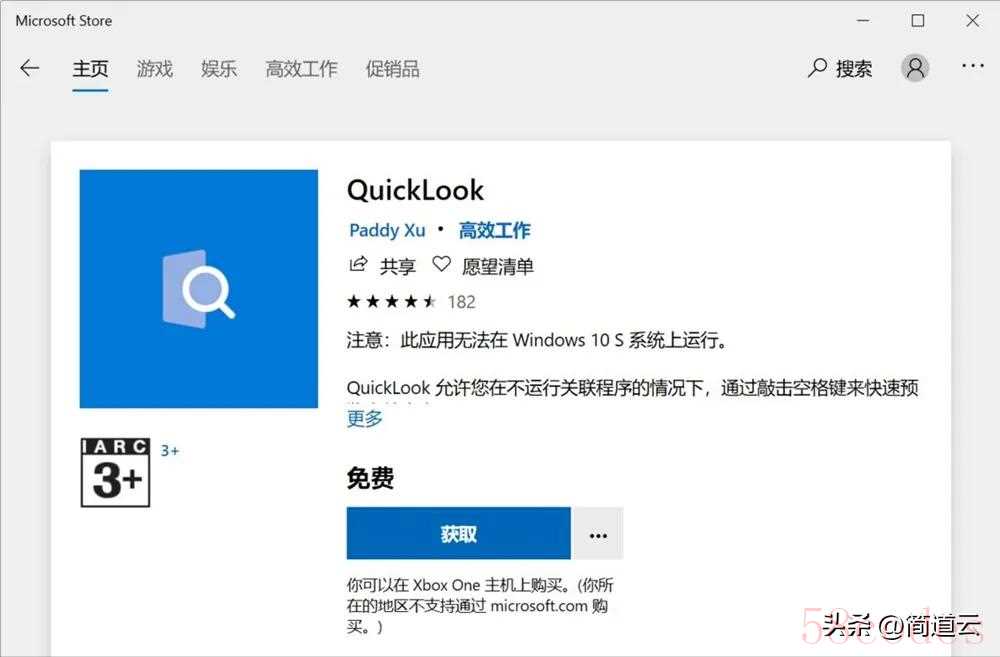Open the 高效工作 tab in navigation
The height and width of the screenshot is (657, 1000).
tap(301, 69)
